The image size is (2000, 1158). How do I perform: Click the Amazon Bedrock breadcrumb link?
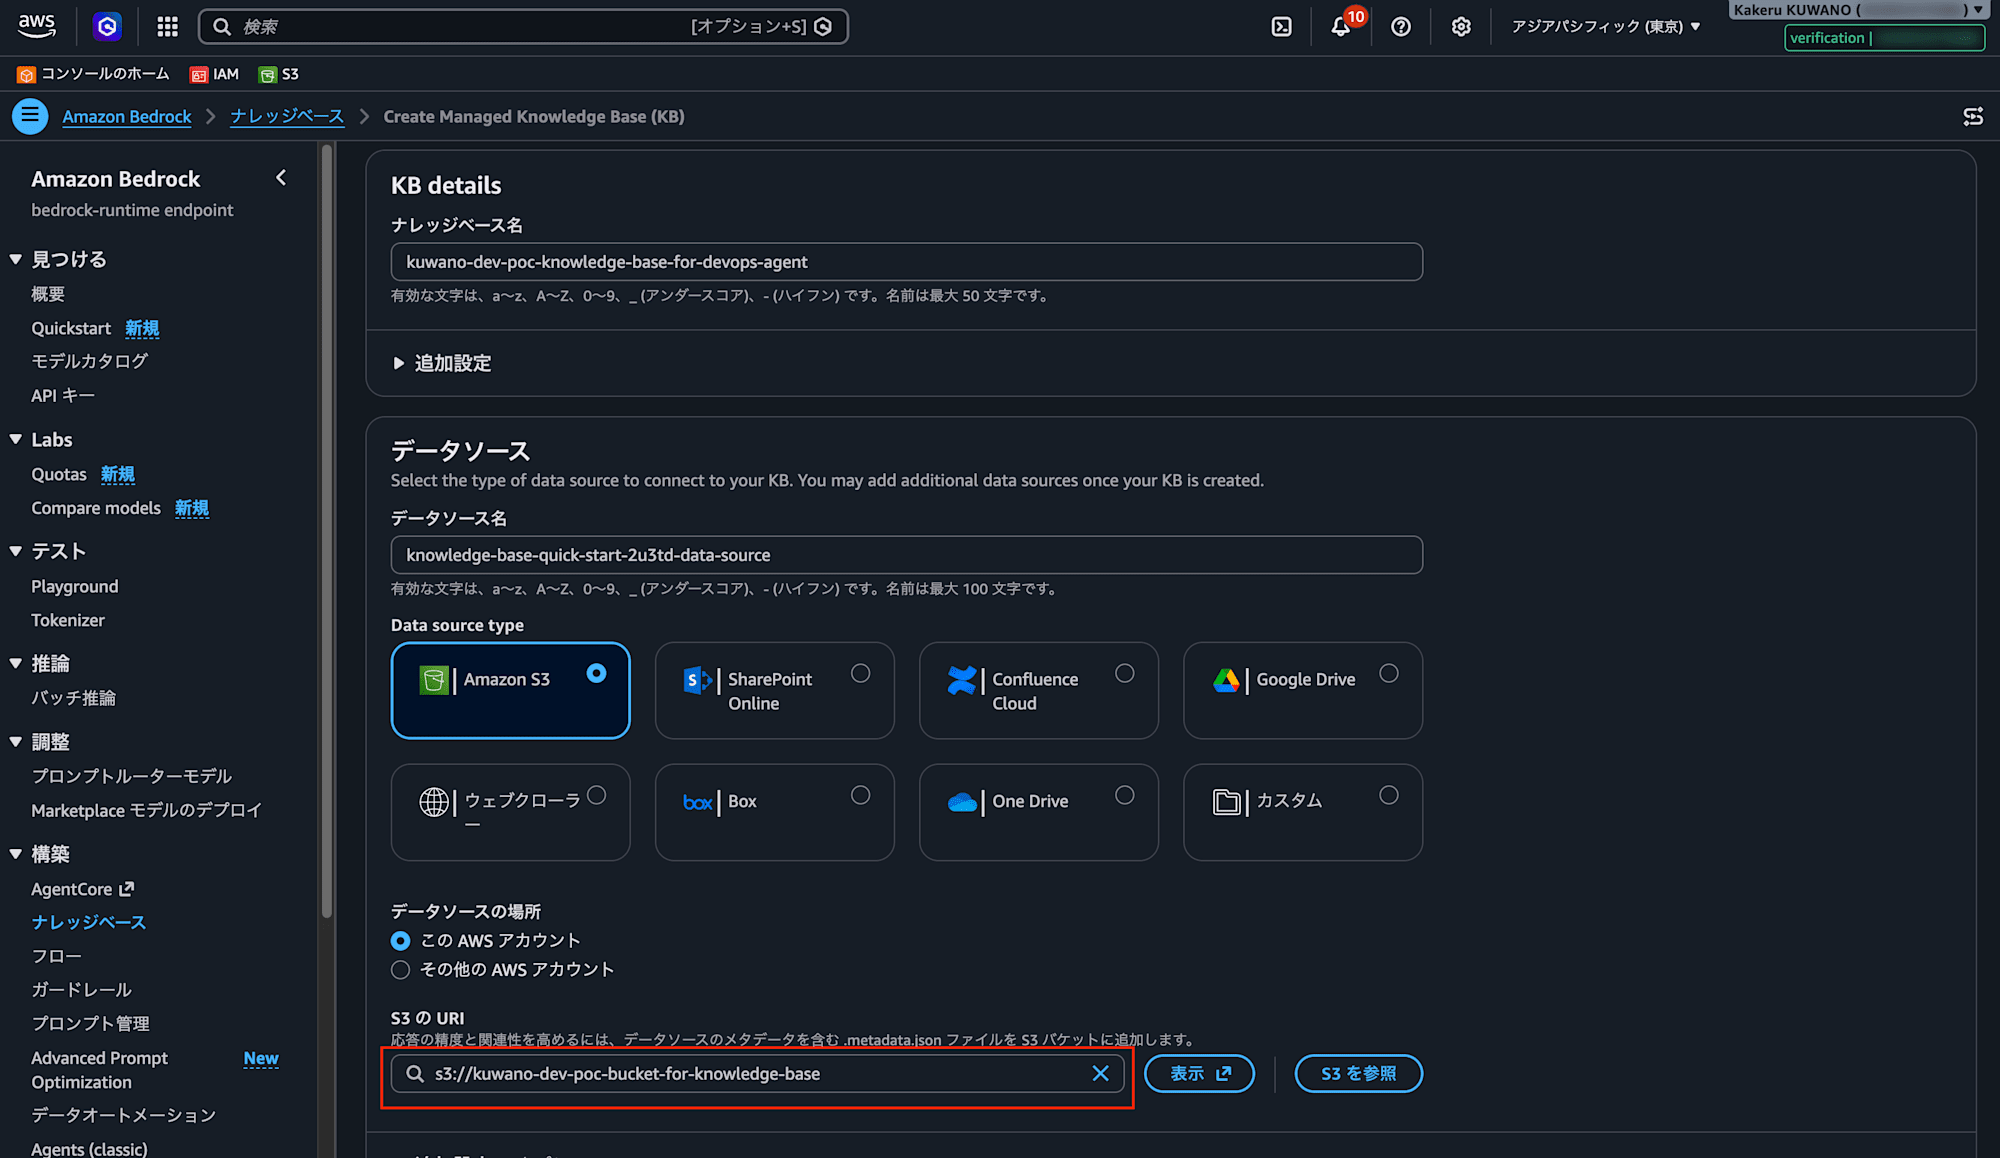(127, 117)
